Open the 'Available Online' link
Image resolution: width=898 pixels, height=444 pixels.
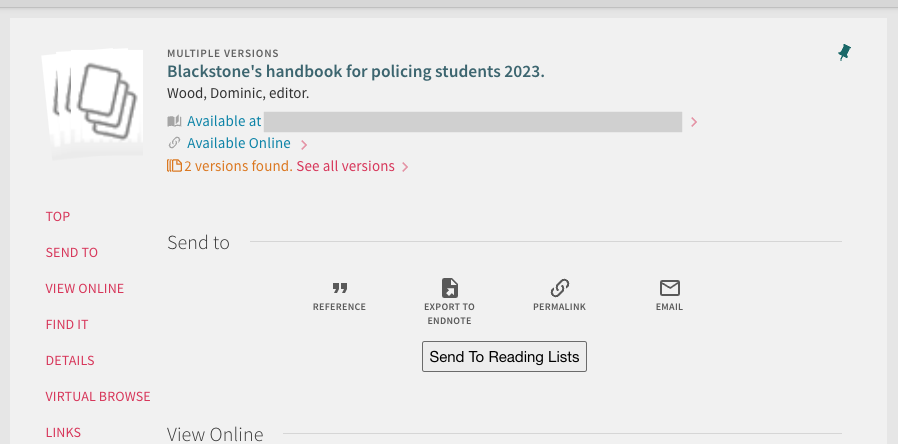[x=239, y=143]
